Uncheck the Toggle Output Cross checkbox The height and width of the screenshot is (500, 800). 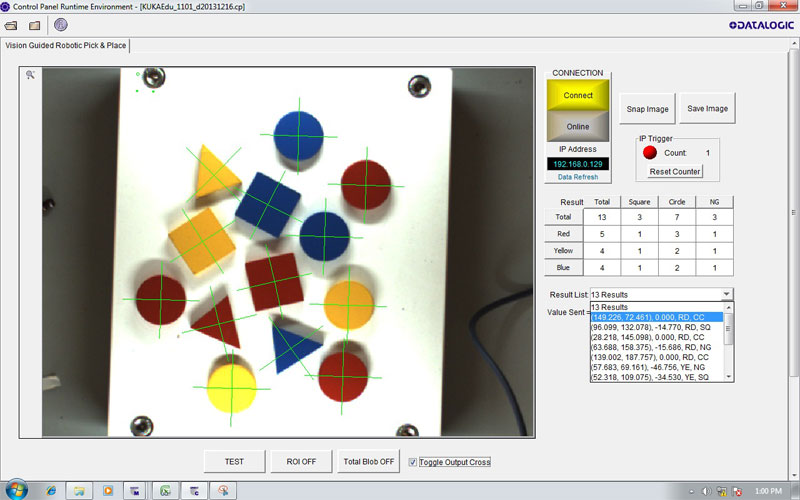click(x=413, y=461)
